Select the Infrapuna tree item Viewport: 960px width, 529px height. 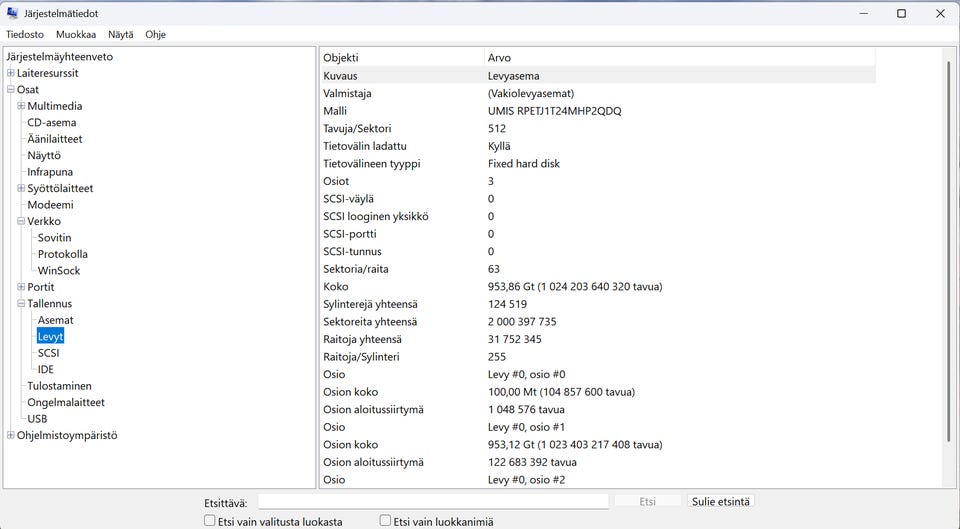50,172
